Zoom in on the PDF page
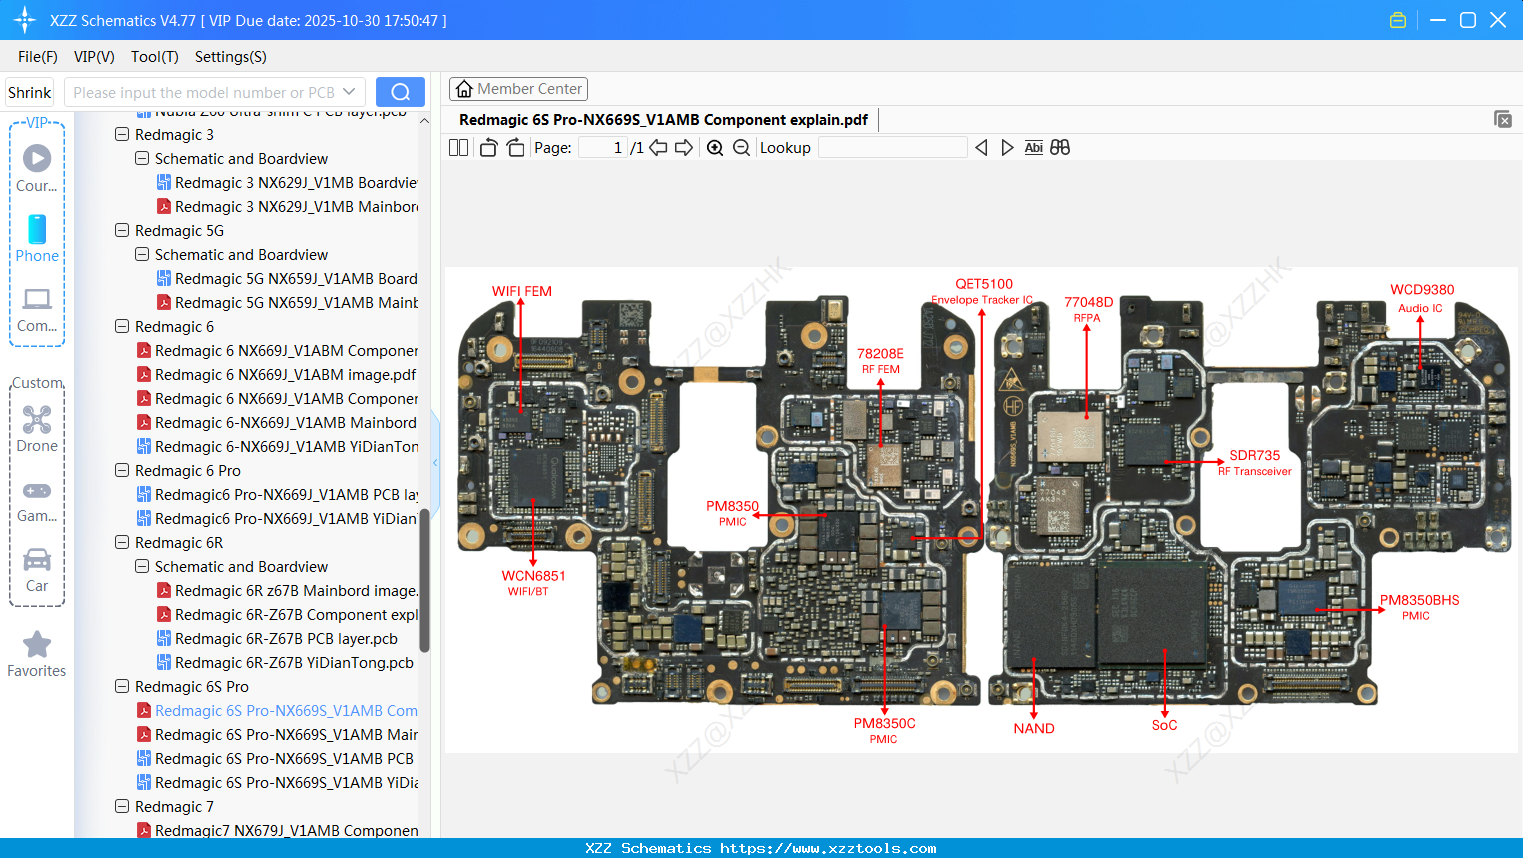The width and height of the screenshot is (1523, 858). click(x=715, y=147)
